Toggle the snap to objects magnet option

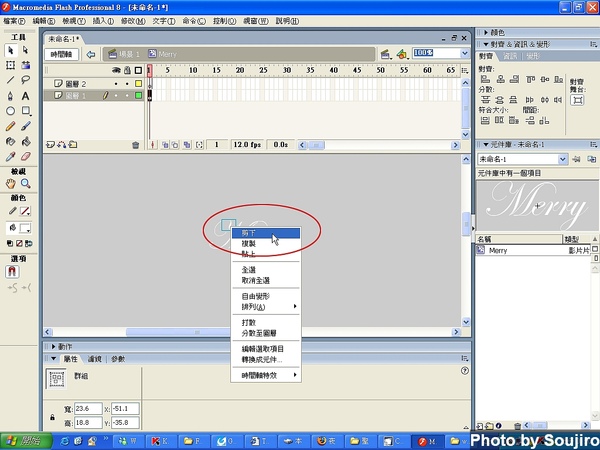coord(14,271)
